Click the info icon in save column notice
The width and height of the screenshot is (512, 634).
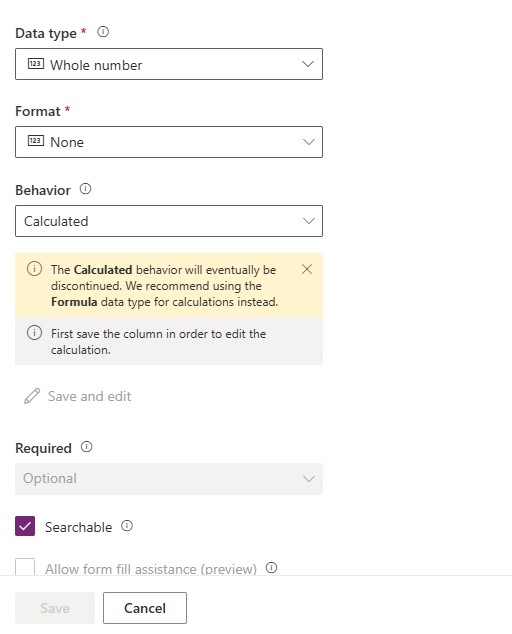click(x=34, y=333)
